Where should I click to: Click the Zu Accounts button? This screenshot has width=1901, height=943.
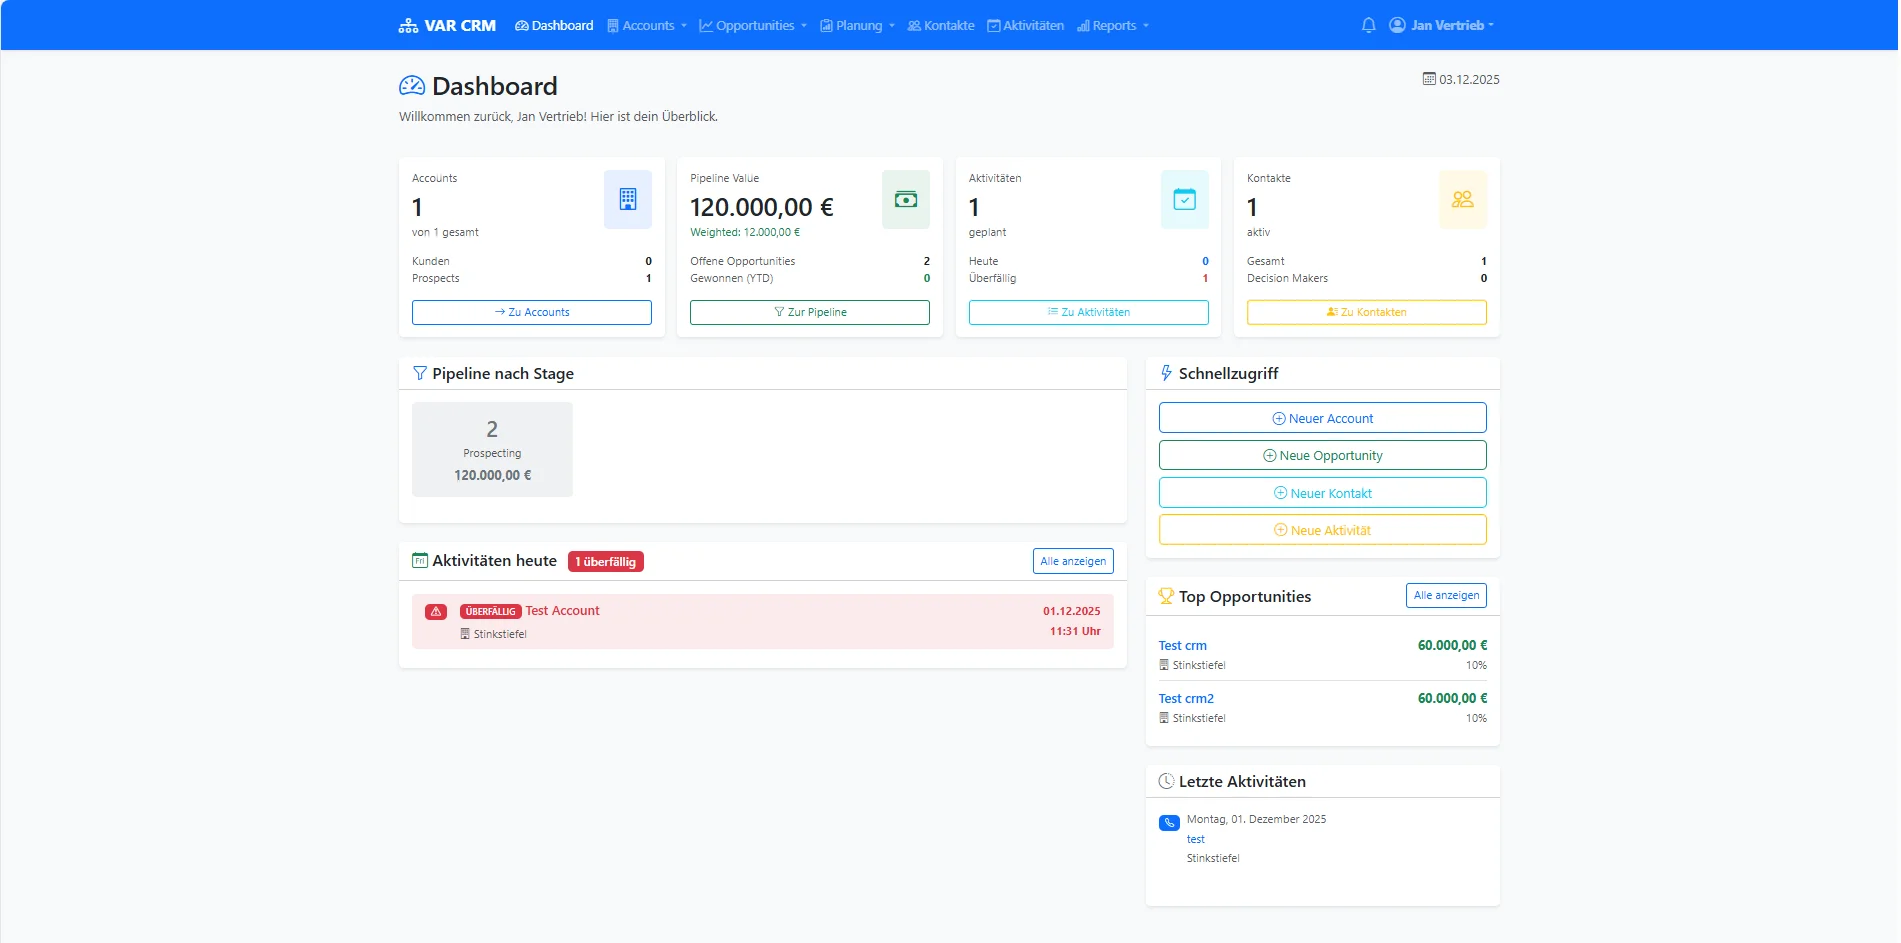[531, 312]
